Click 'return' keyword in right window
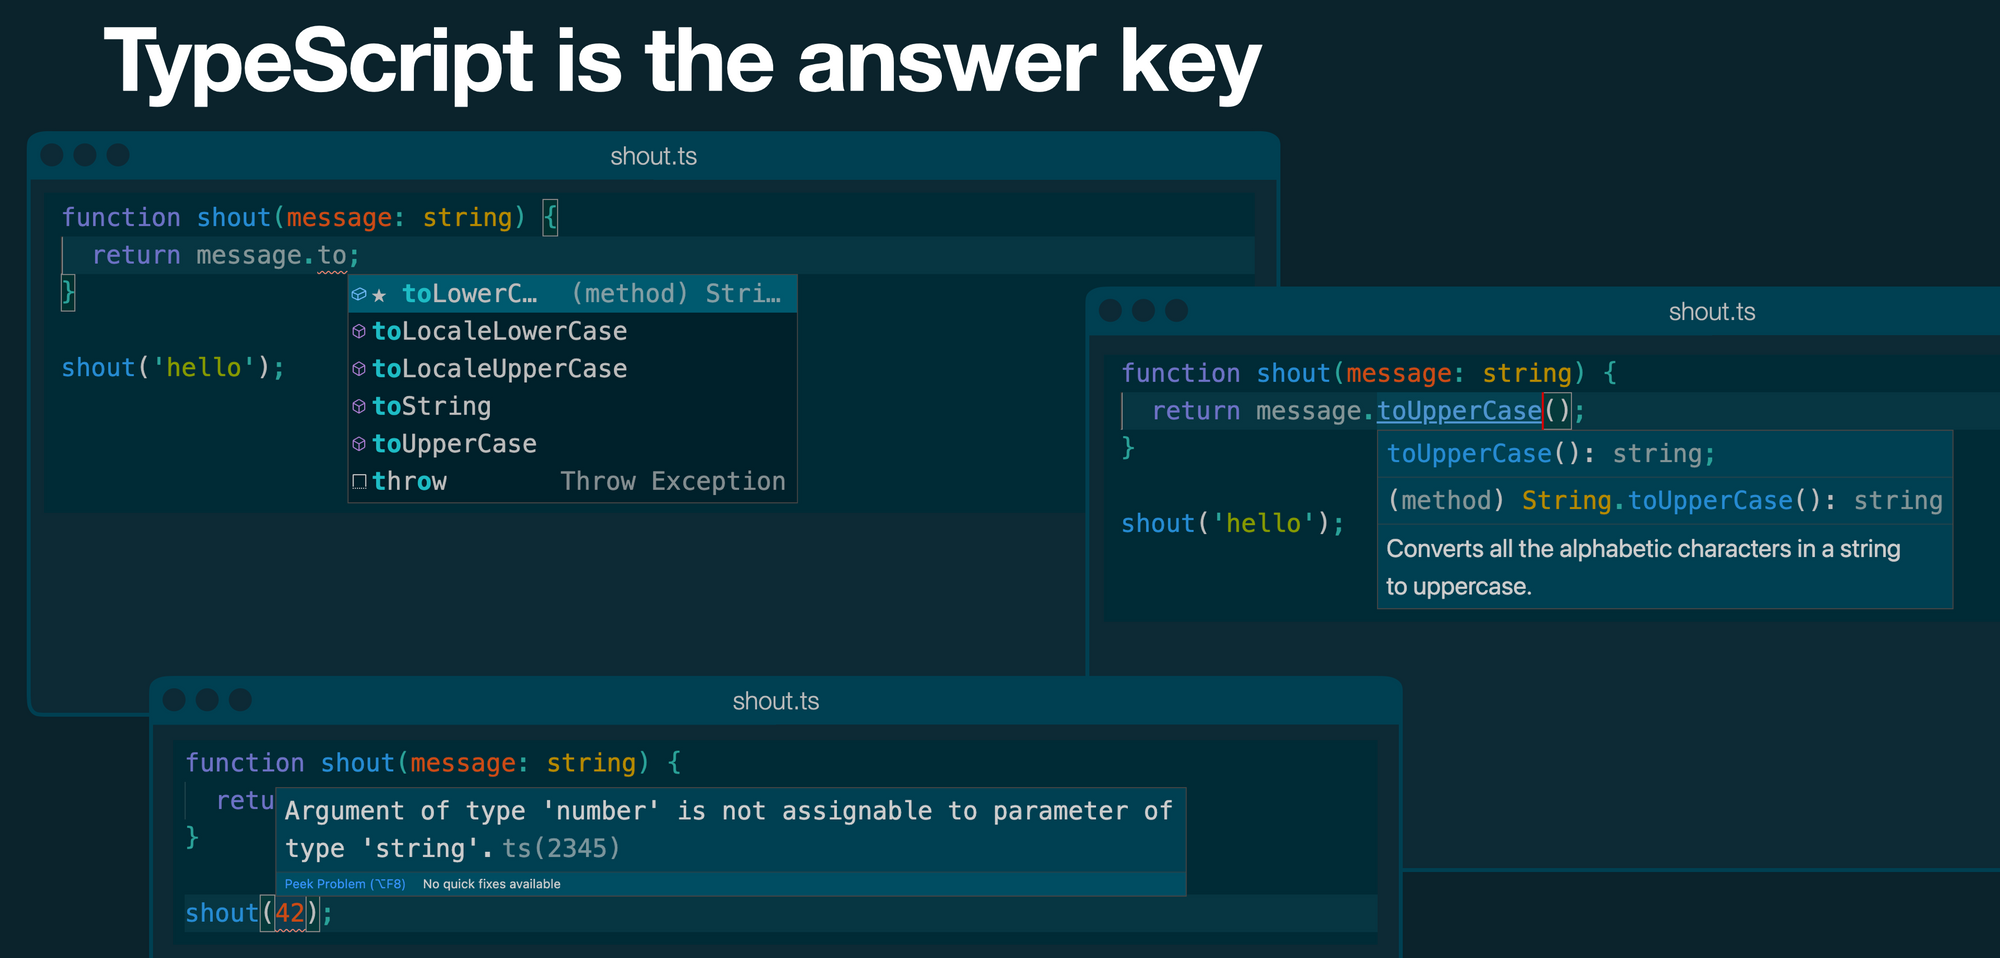Screen dimensions: 2000x958 (1196, 411)
